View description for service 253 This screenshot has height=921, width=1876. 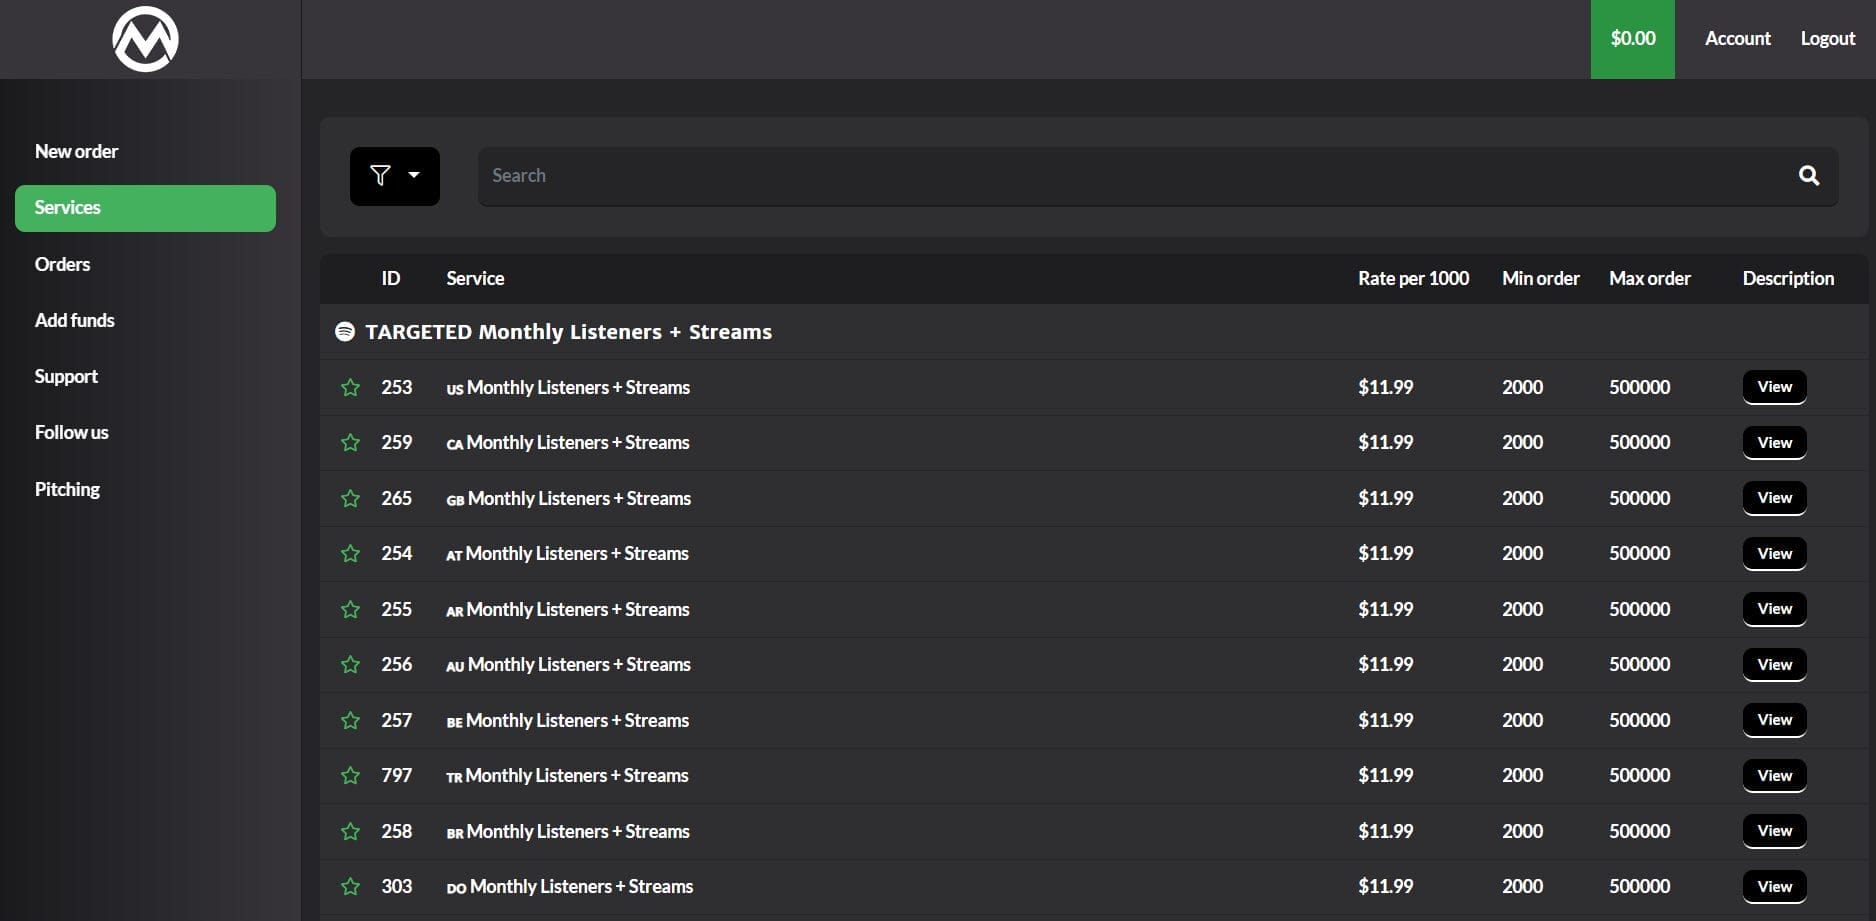(x=1774, y=387)
